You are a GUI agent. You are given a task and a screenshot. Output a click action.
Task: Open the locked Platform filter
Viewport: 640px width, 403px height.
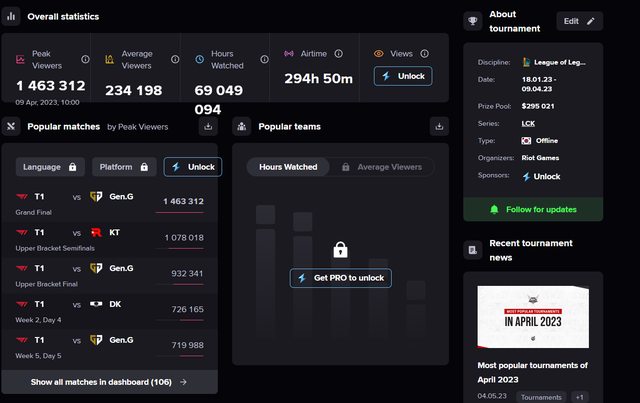[x=125, y=167]
